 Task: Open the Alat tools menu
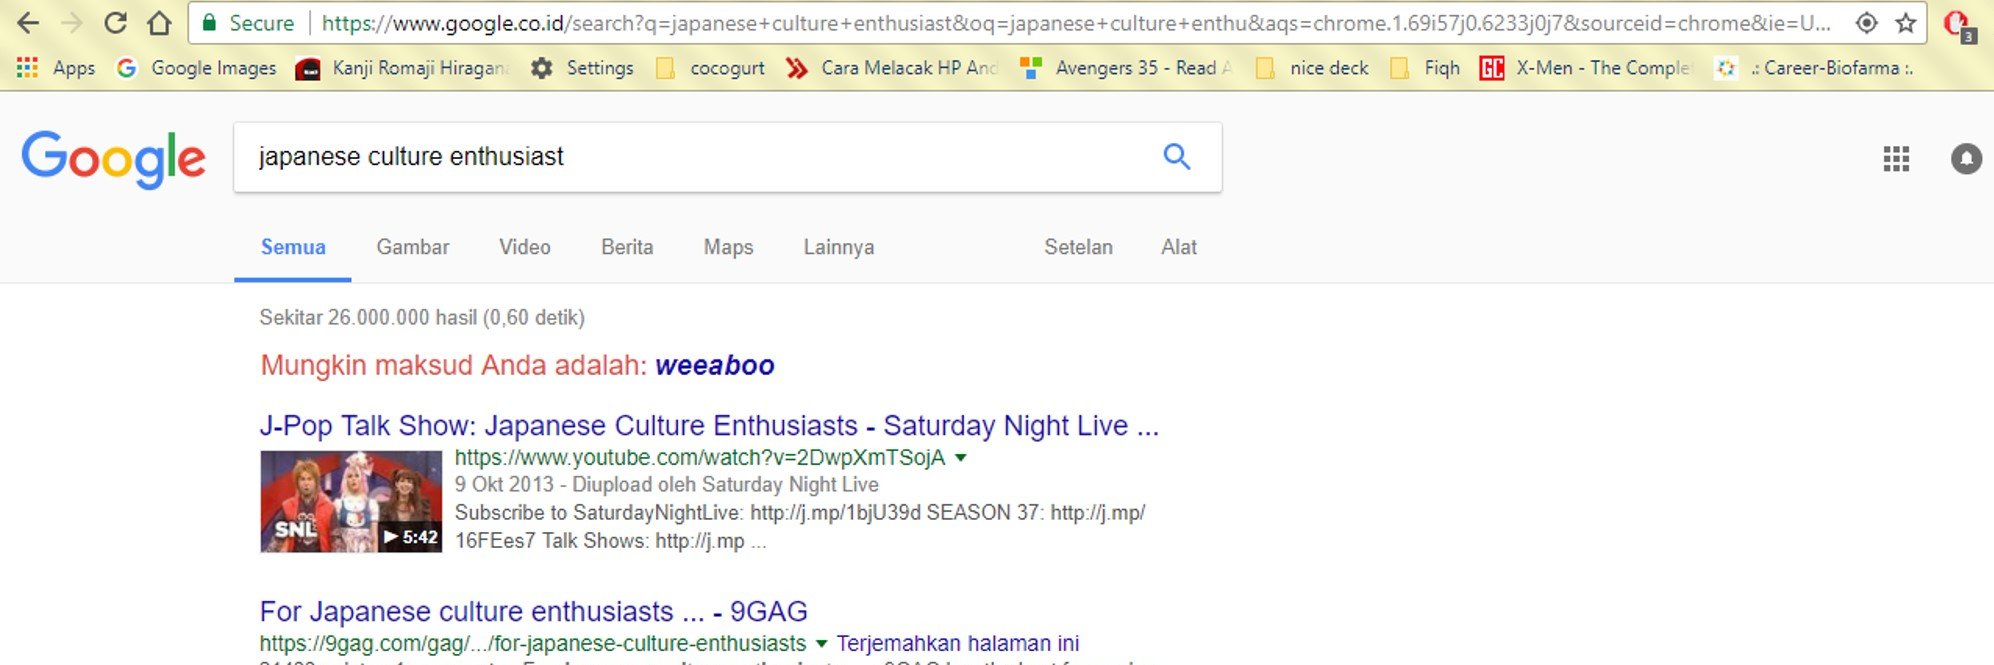pos(1179,247)
